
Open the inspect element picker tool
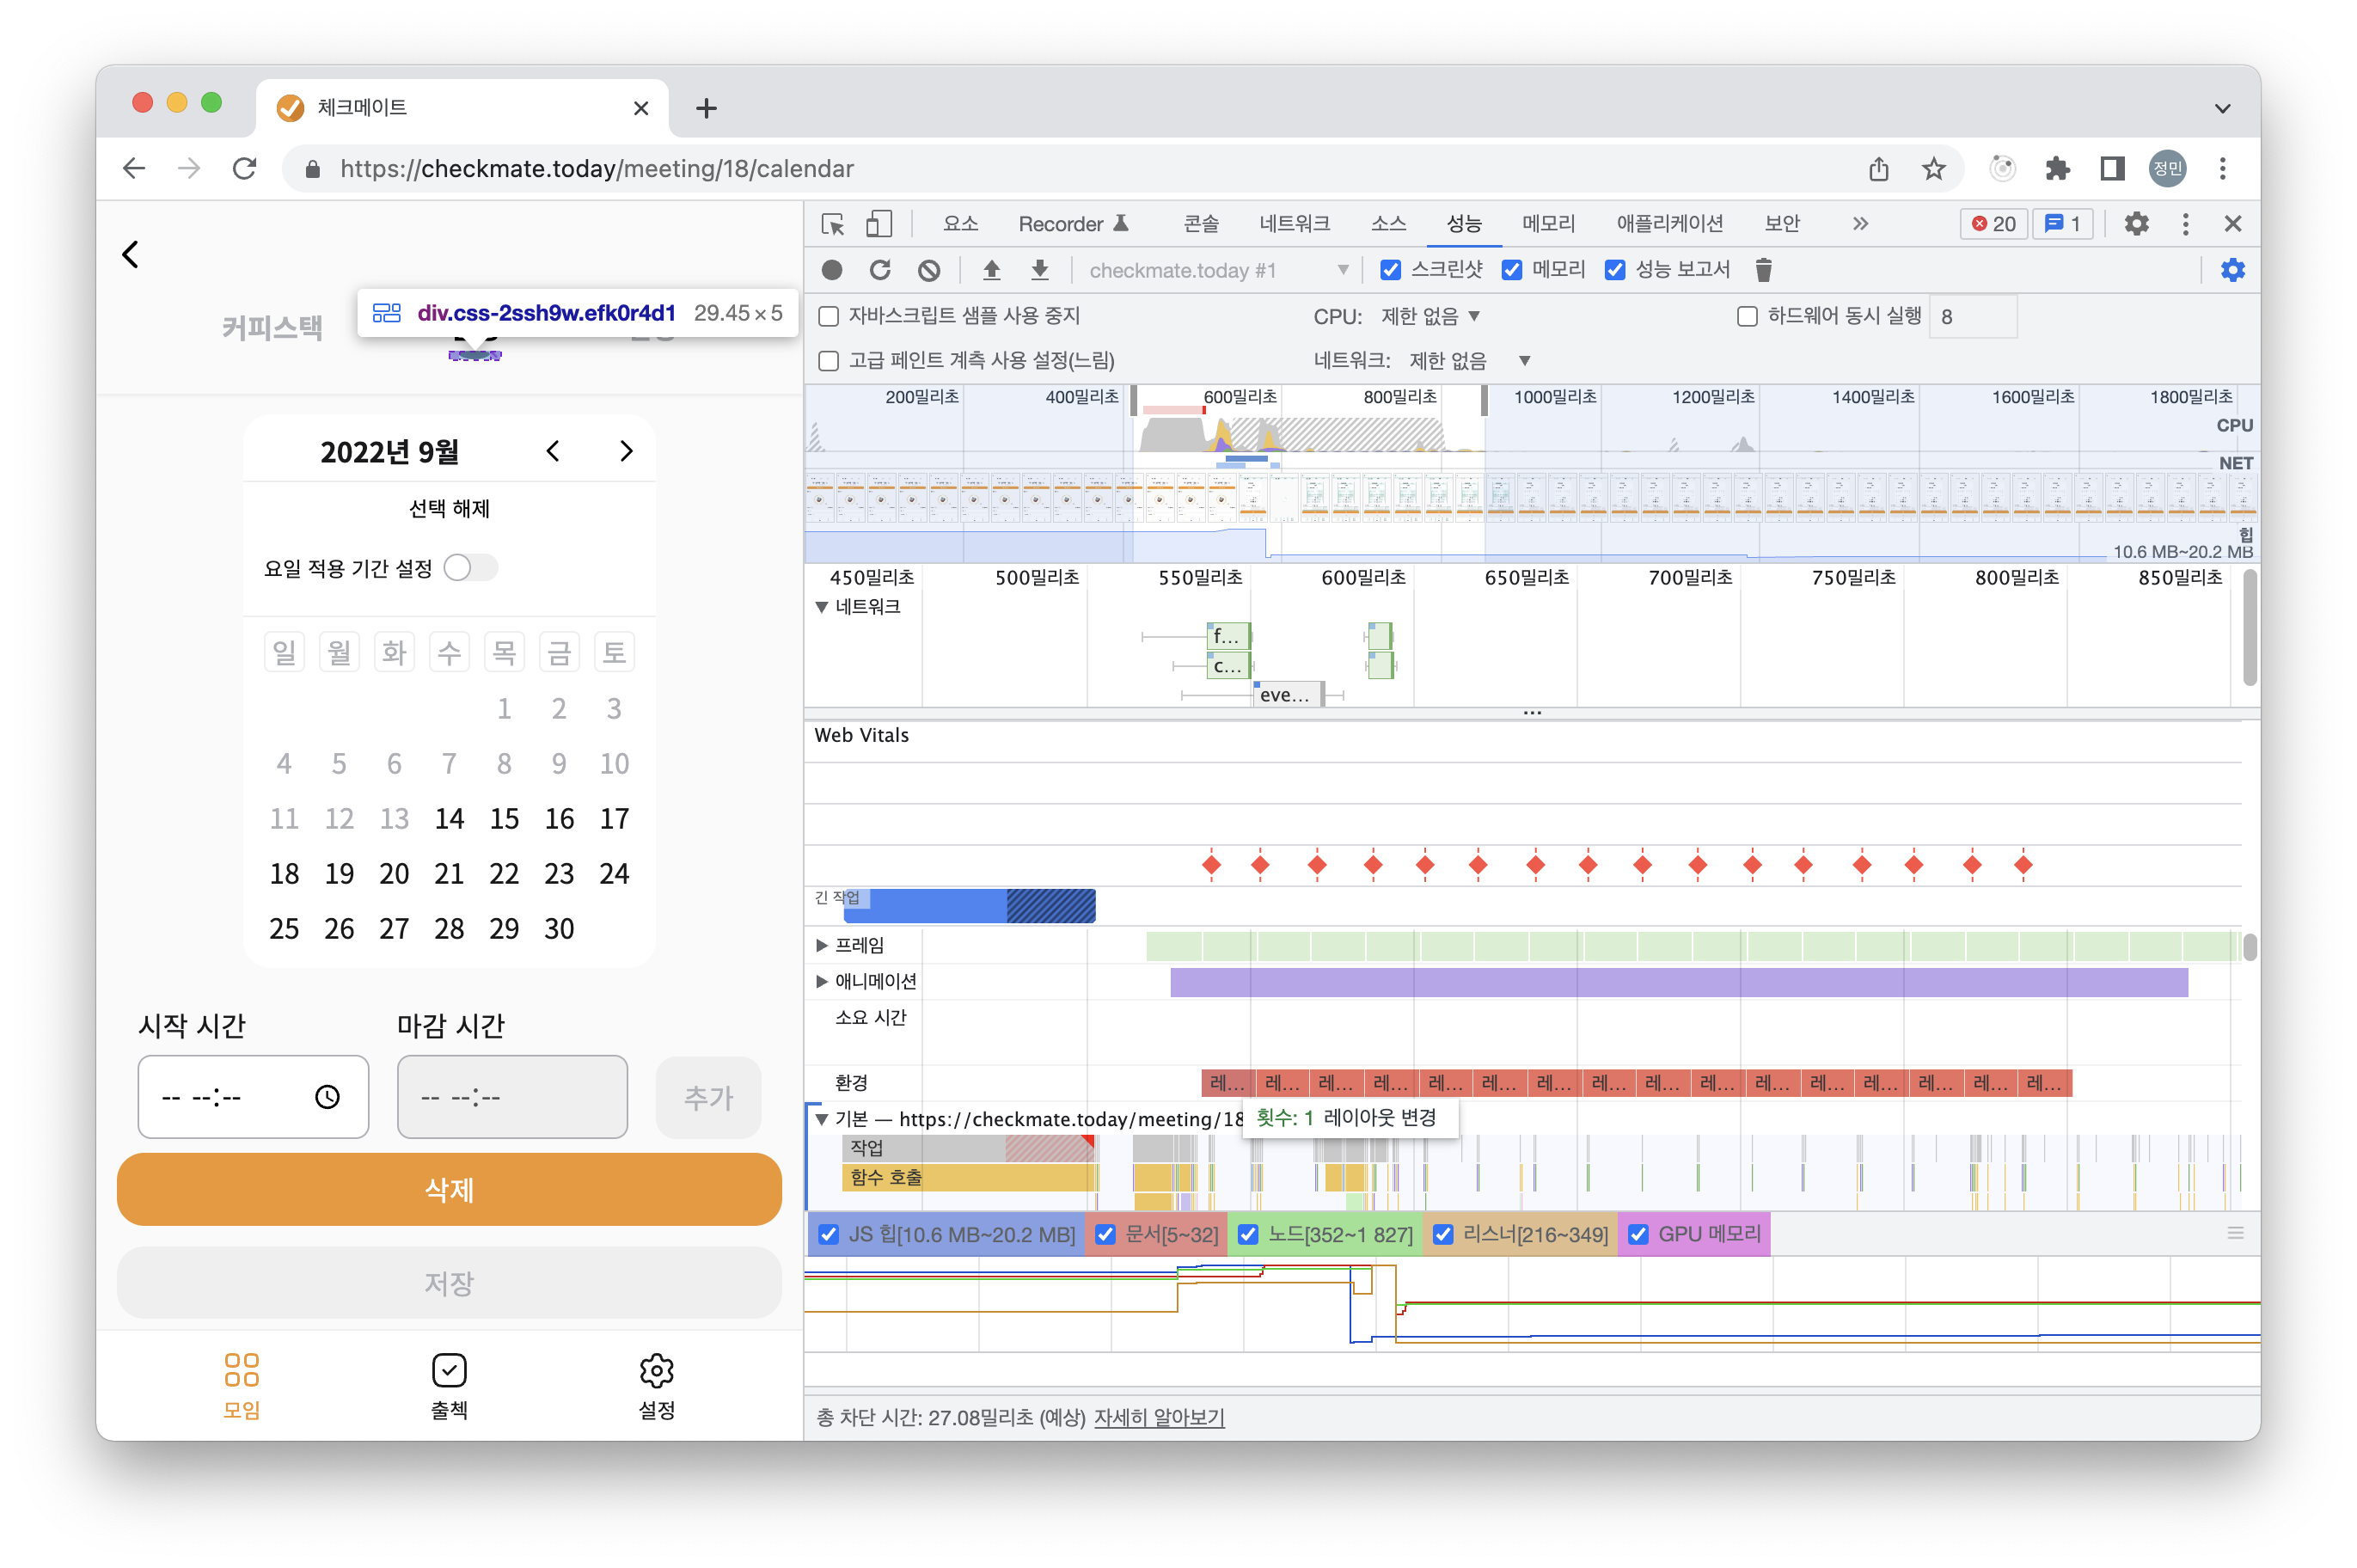click(832, 224)
